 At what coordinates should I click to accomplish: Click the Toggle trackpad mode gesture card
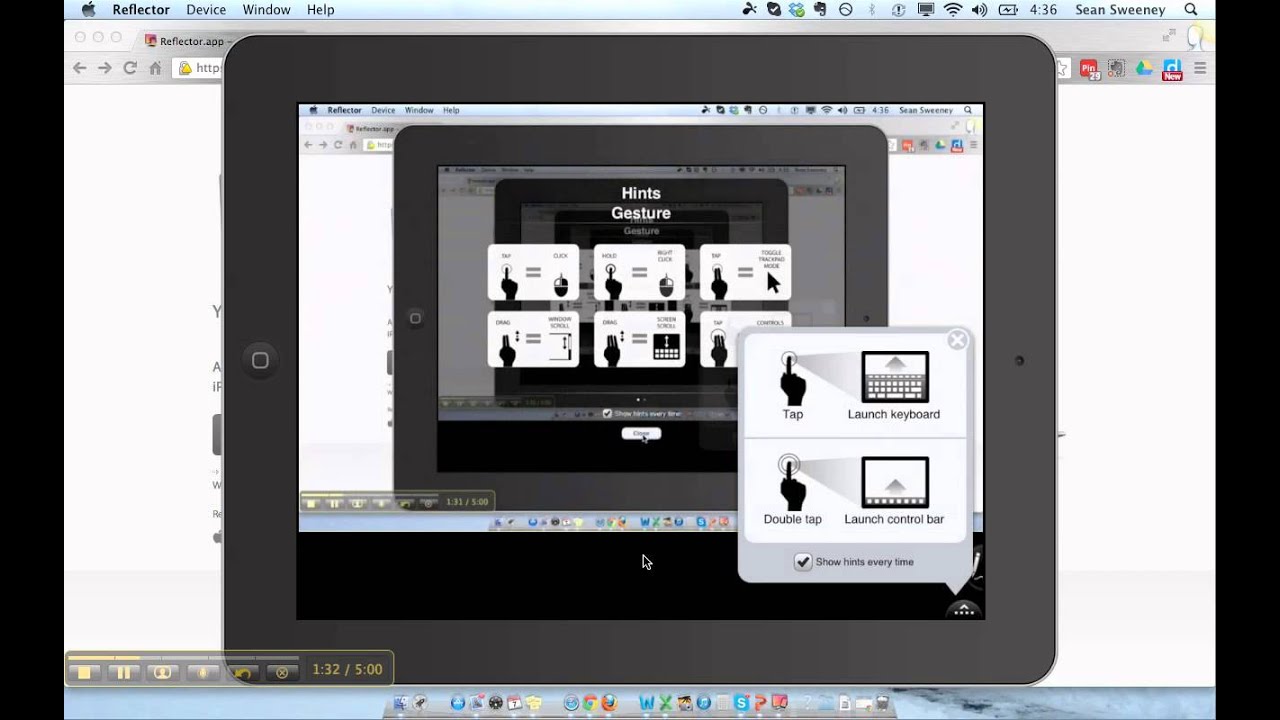[745, 272]
